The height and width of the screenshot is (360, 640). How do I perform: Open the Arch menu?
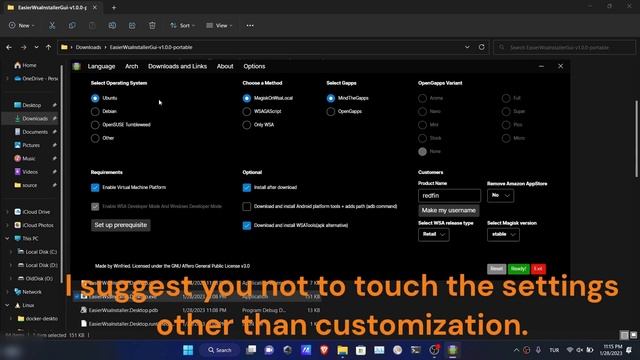(x=131, y=66)
